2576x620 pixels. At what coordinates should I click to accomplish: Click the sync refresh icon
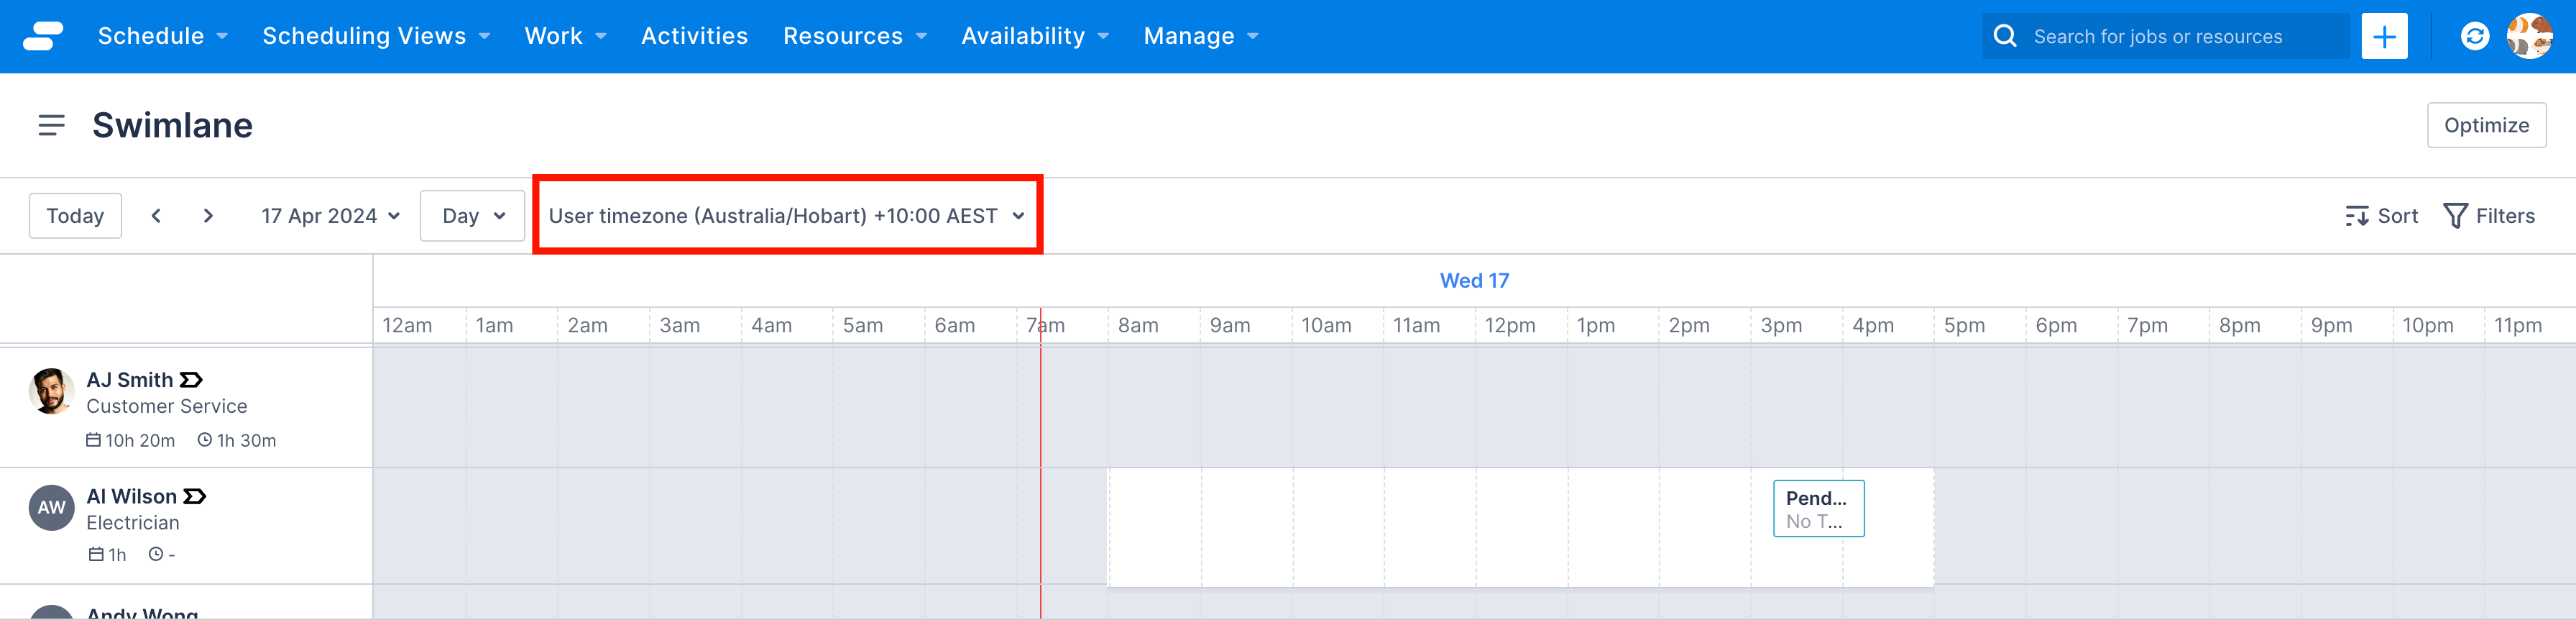coord(2474,36)
